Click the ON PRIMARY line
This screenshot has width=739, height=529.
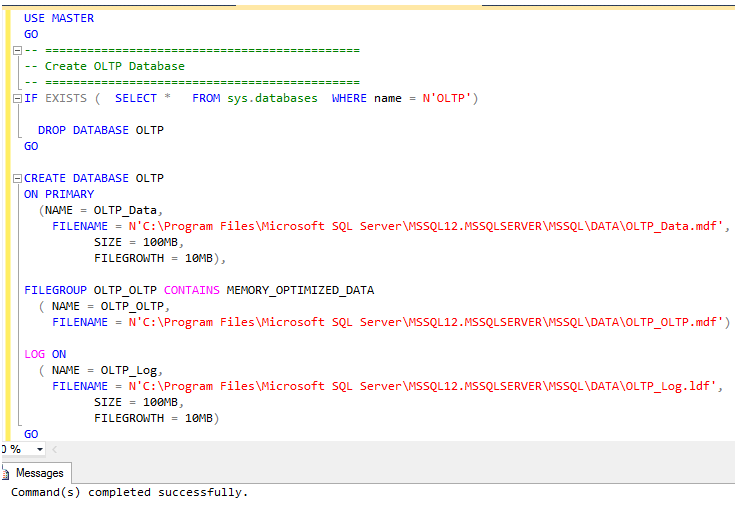click(59, 194)
